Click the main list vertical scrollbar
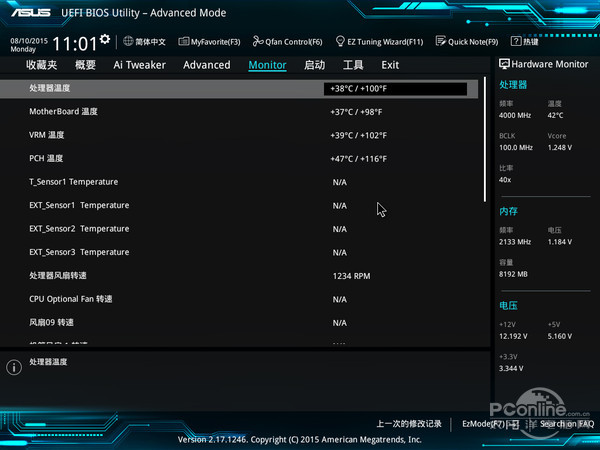The height and width of the screenshot is (450, 600). pos(485,139)
